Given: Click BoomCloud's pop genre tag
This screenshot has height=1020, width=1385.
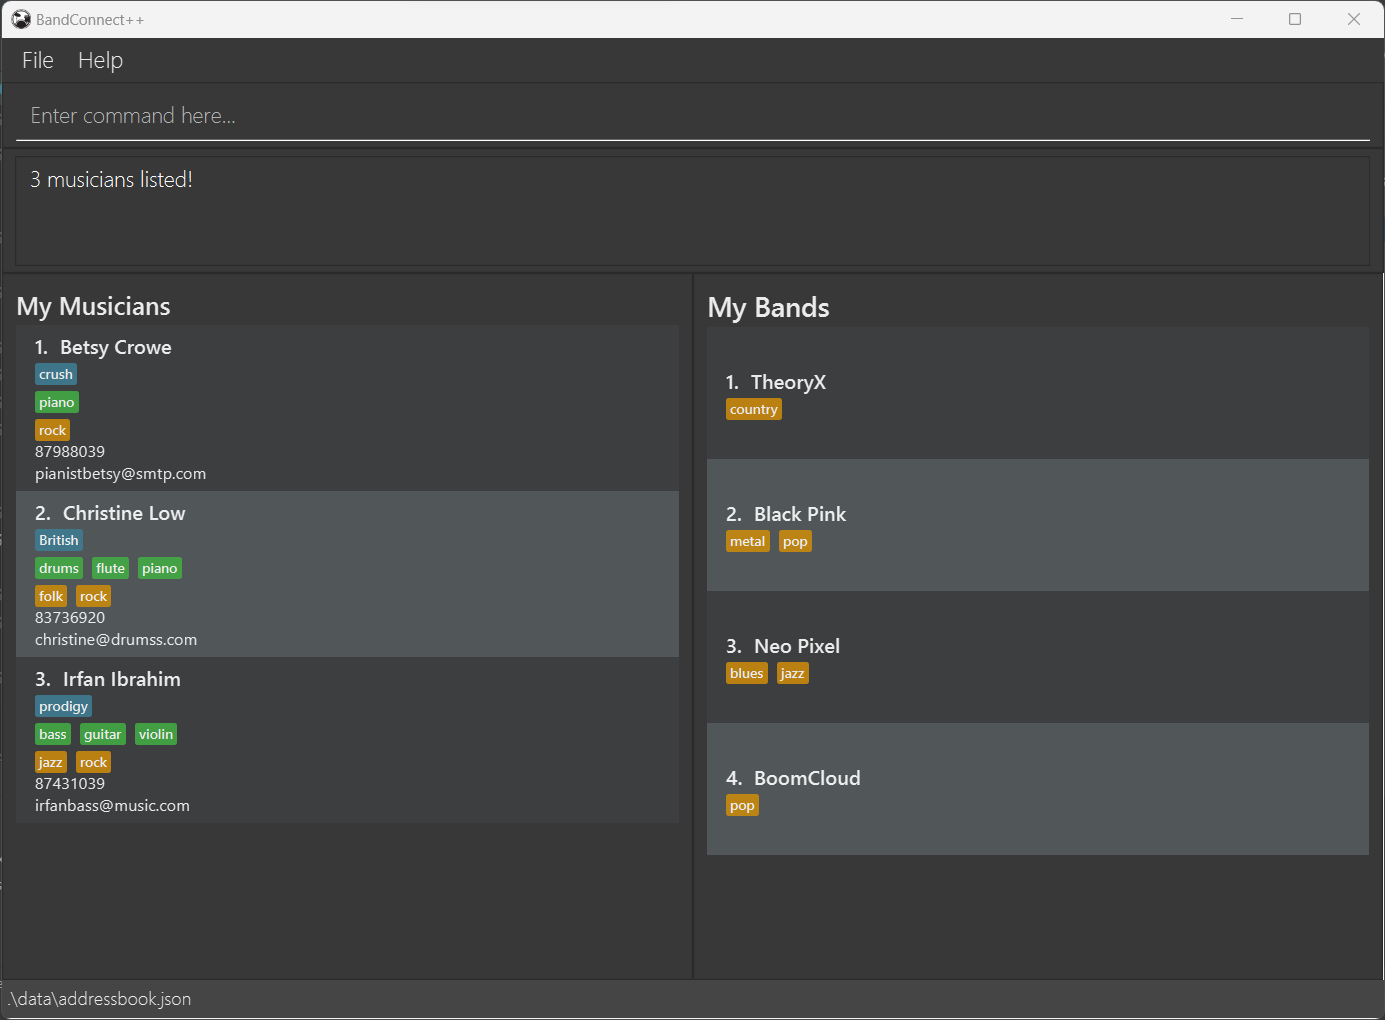Looking at the screenshot, I should (x=743, y=806).
